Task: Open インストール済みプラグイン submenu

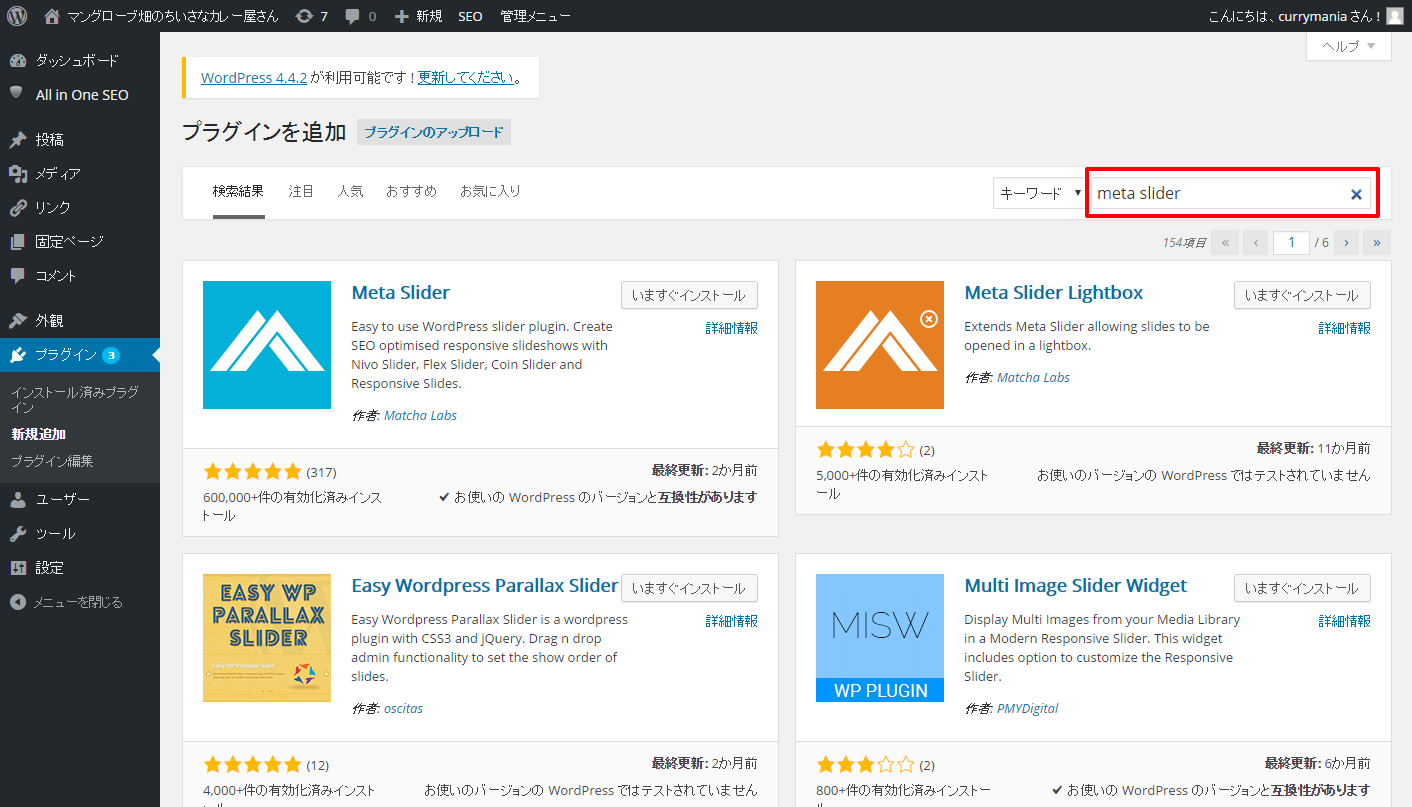Action: click(75, 400)
